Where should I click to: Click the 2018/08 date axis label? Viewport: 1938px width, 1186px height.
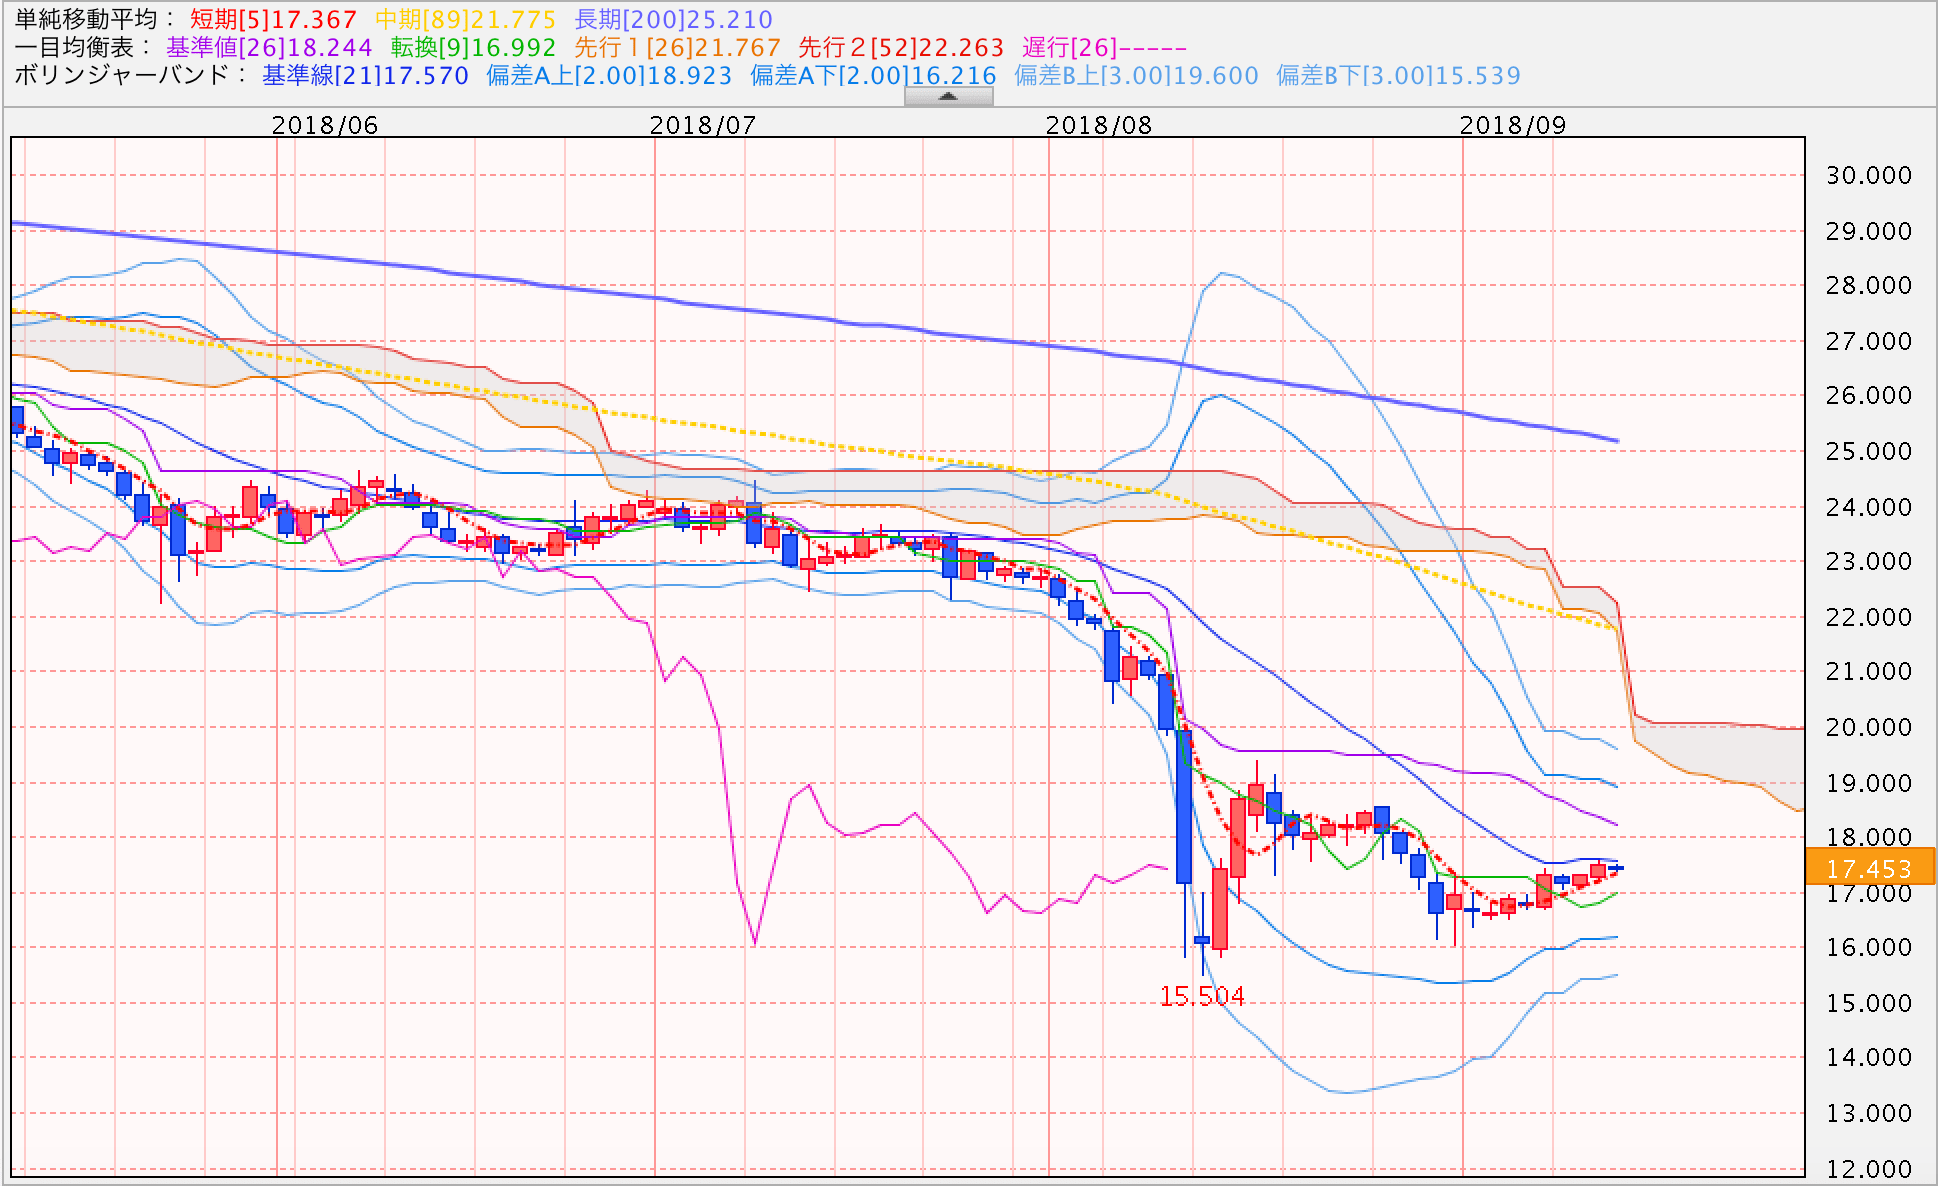coord(1099,125)
